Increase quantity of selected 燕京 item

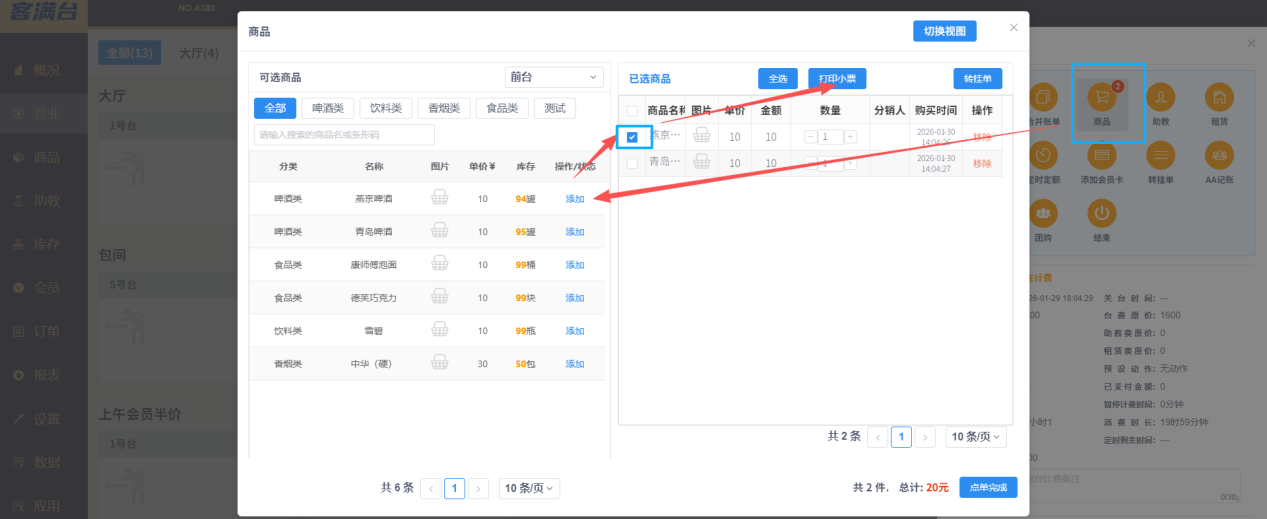(850, 137)
